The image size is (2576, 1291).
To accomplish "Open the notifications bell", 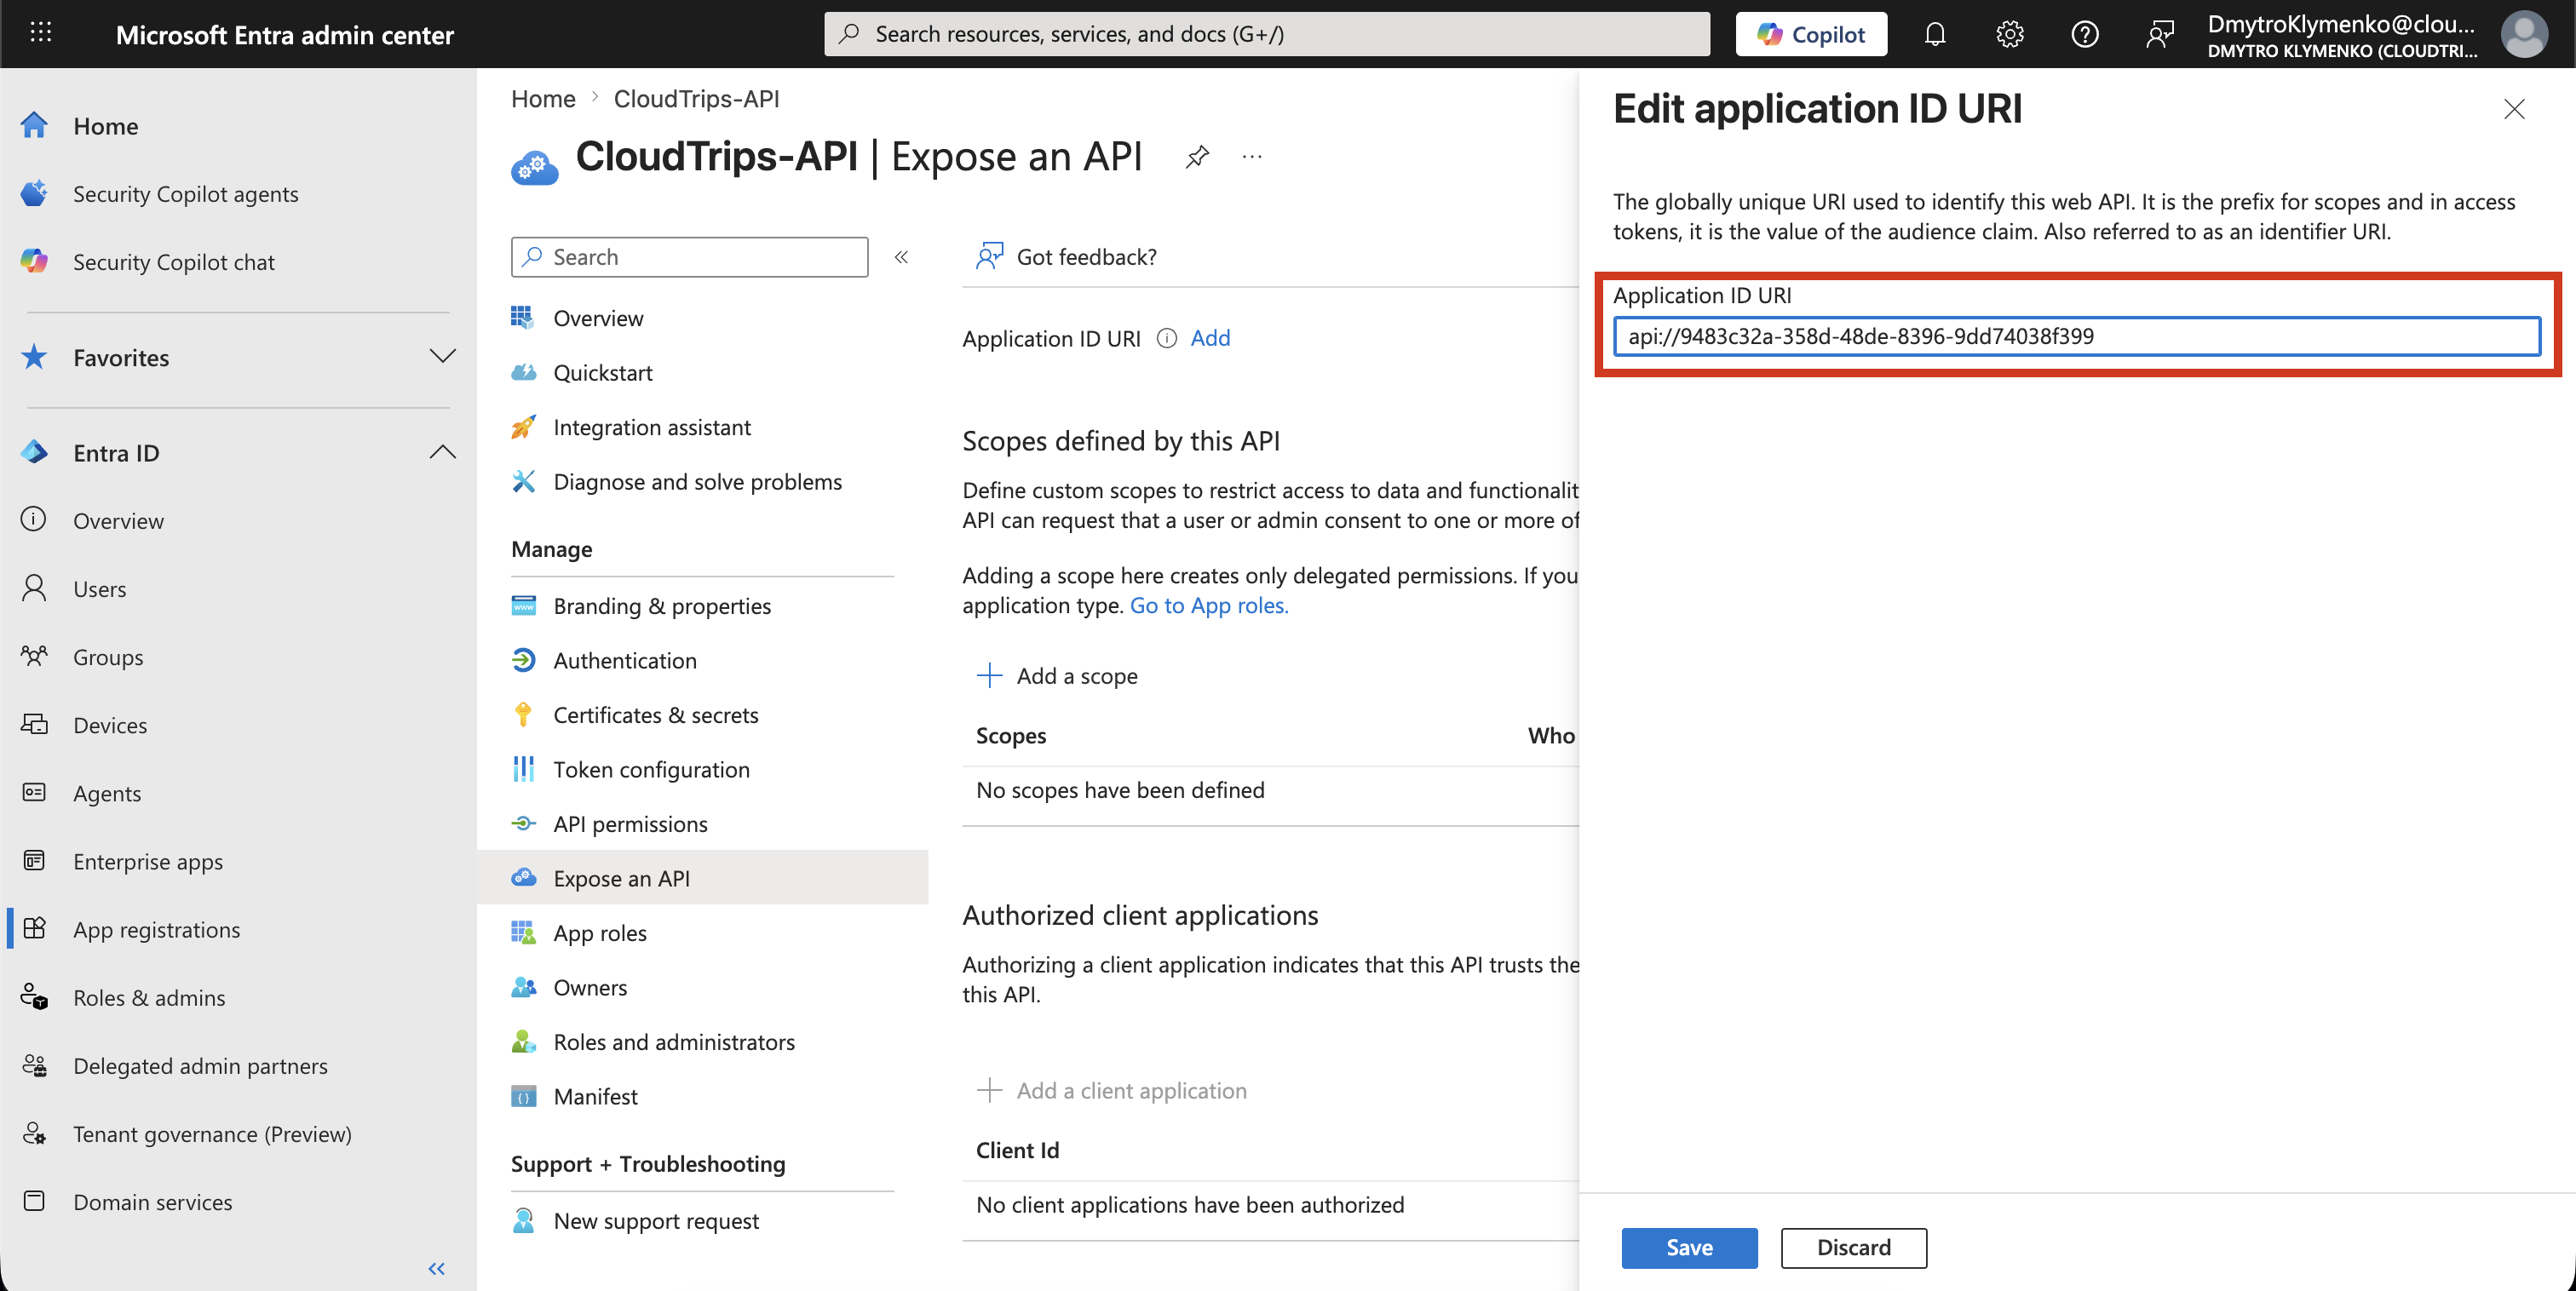I will (x=1934, y=34).
